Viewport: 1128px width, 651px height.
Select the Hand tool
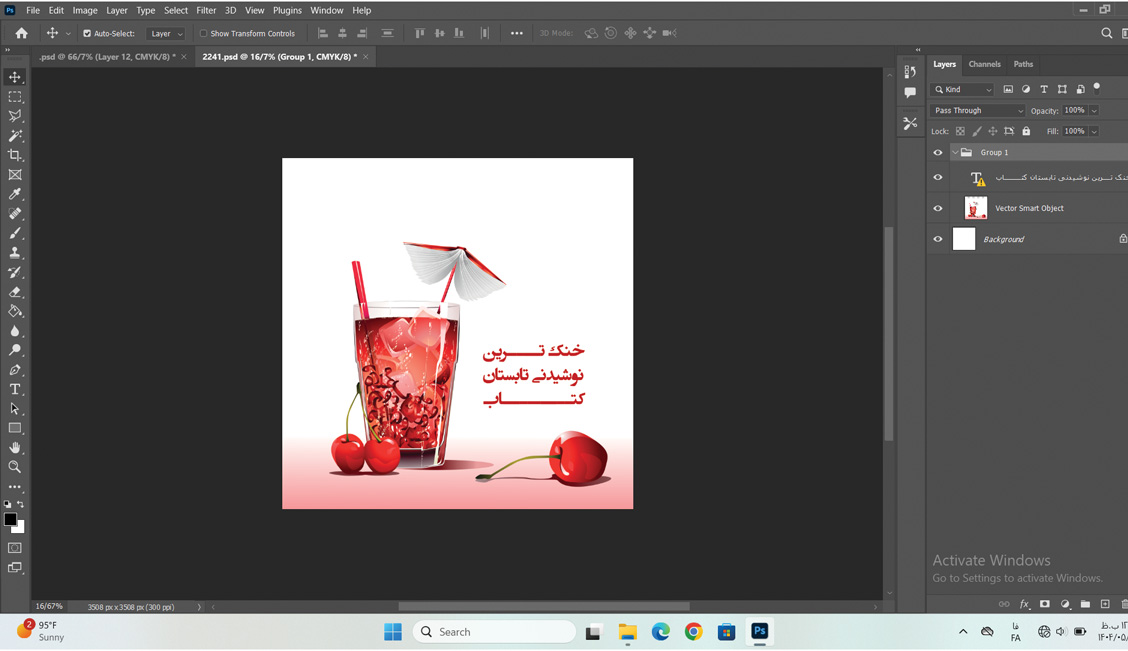coord(14,447)
